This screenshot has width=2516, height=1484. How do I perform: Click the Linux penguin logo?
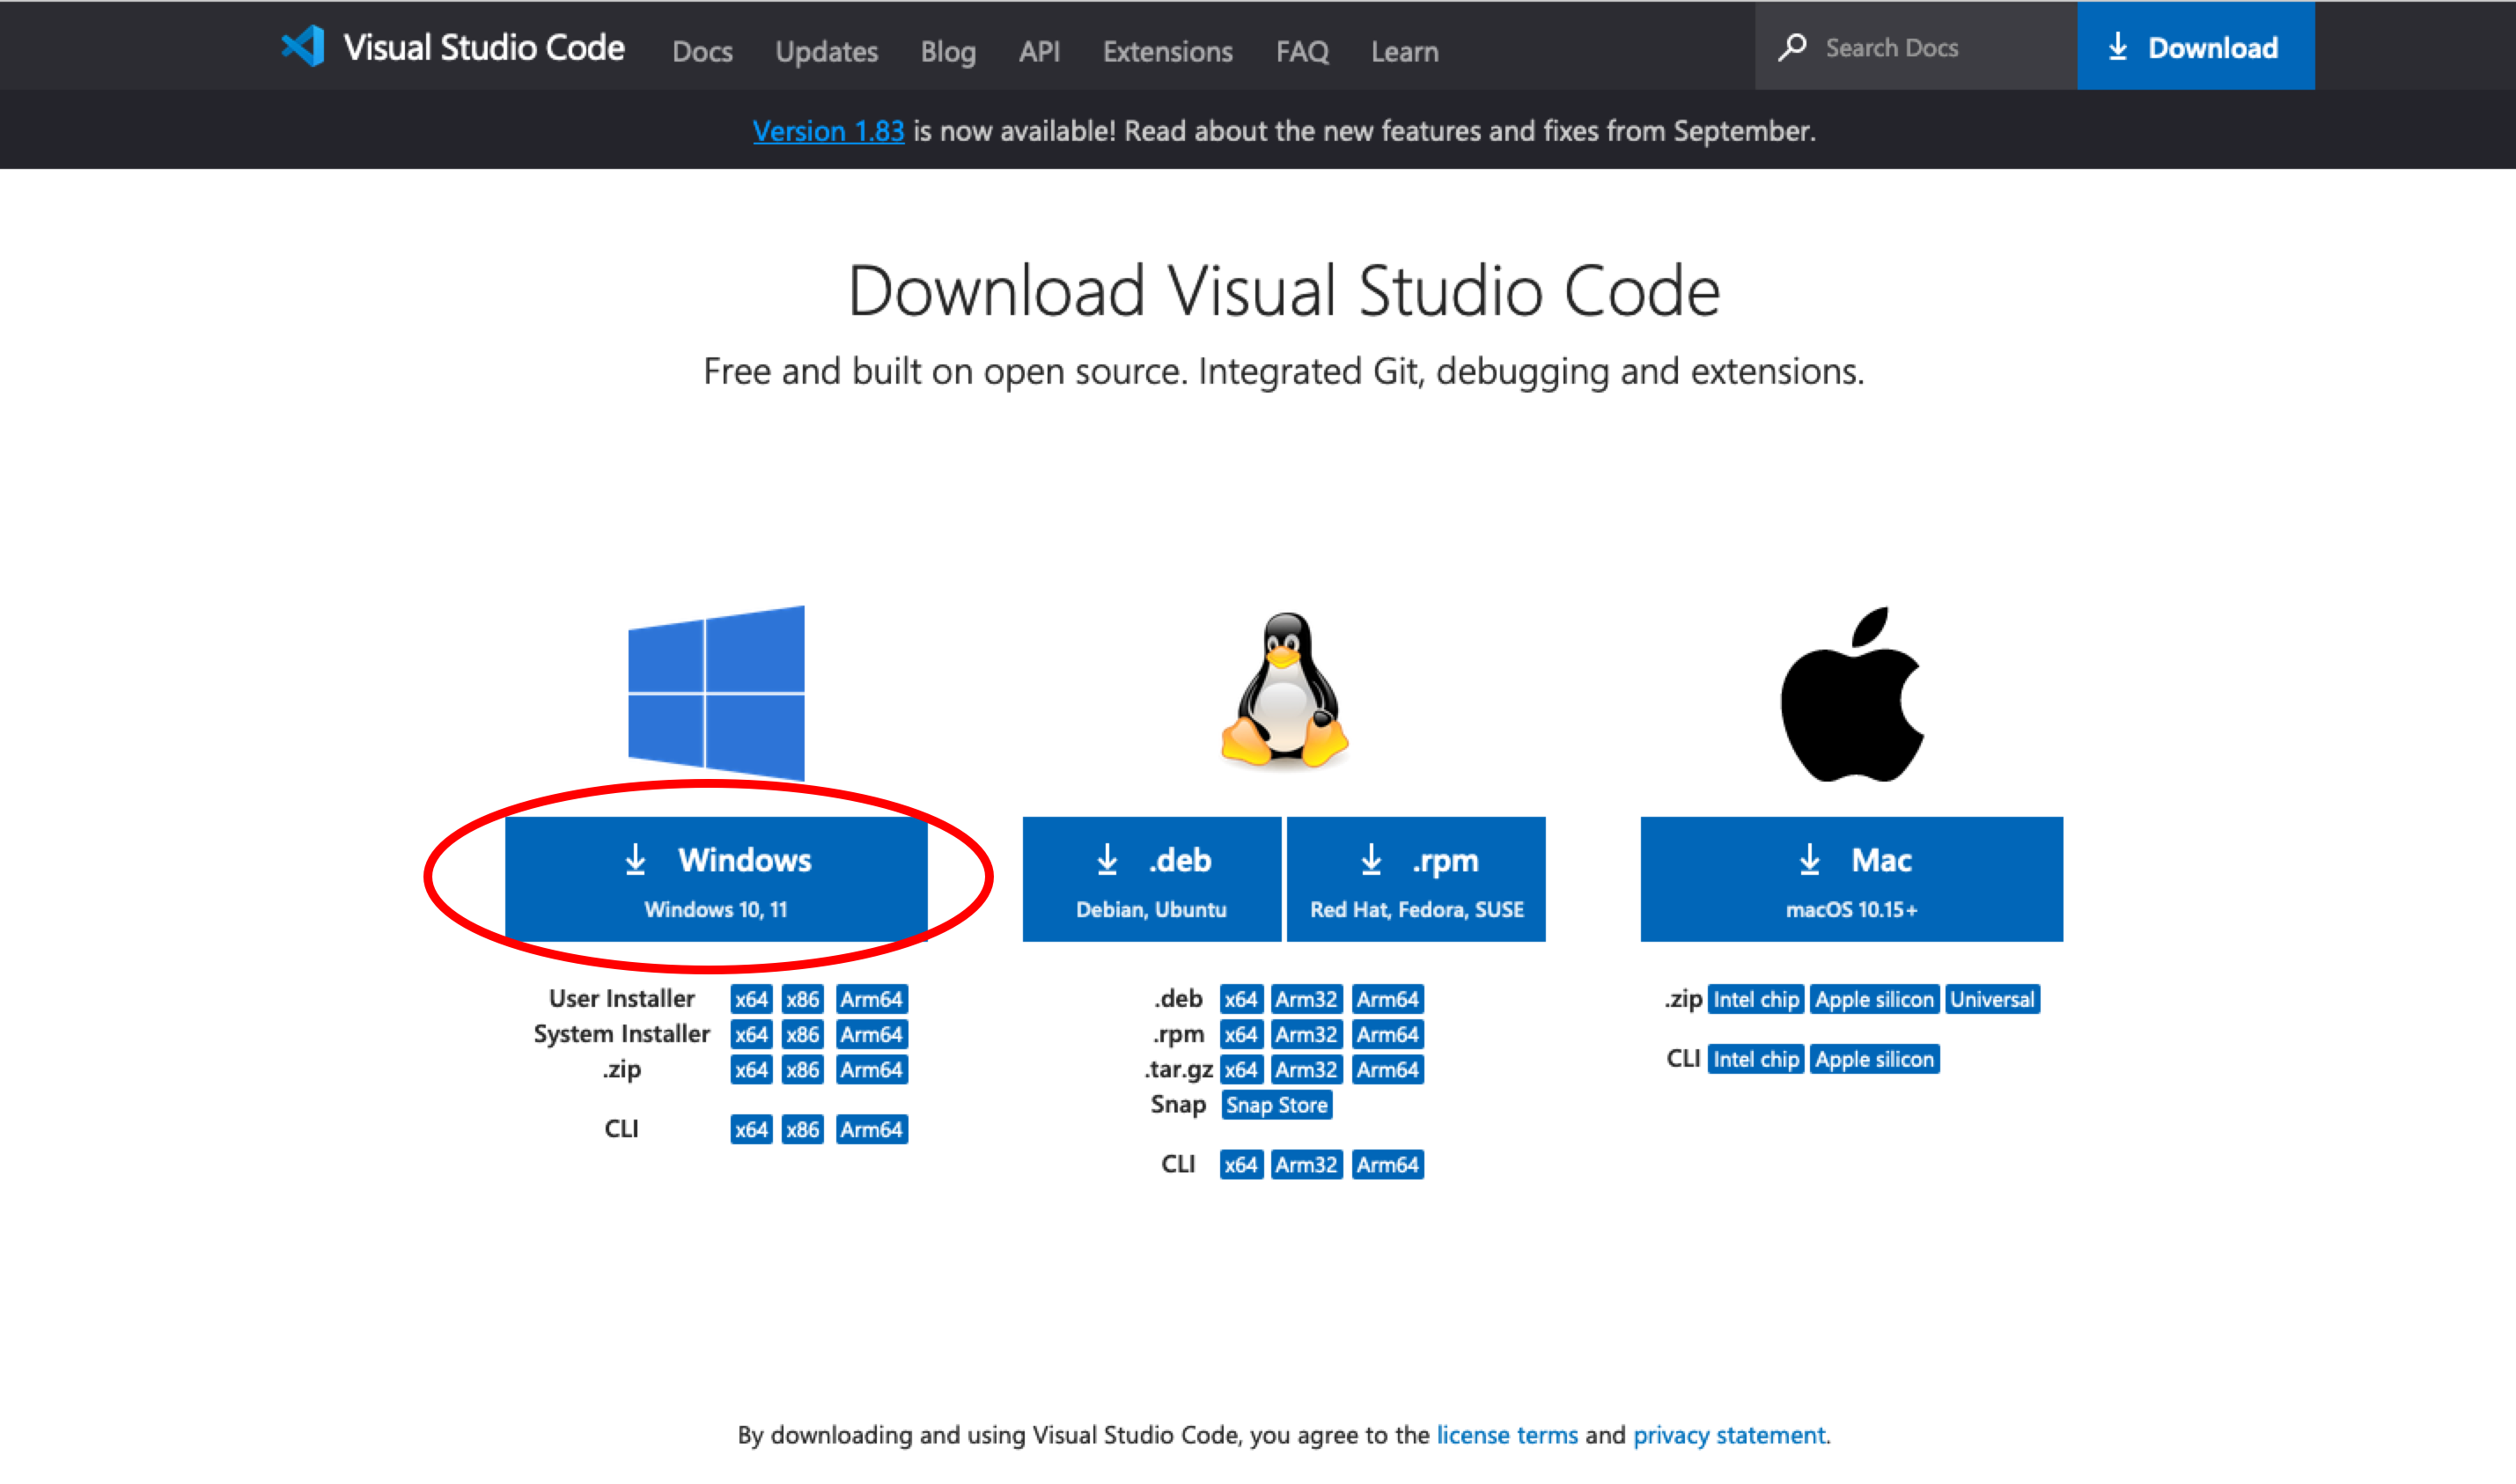(1284, 690)
